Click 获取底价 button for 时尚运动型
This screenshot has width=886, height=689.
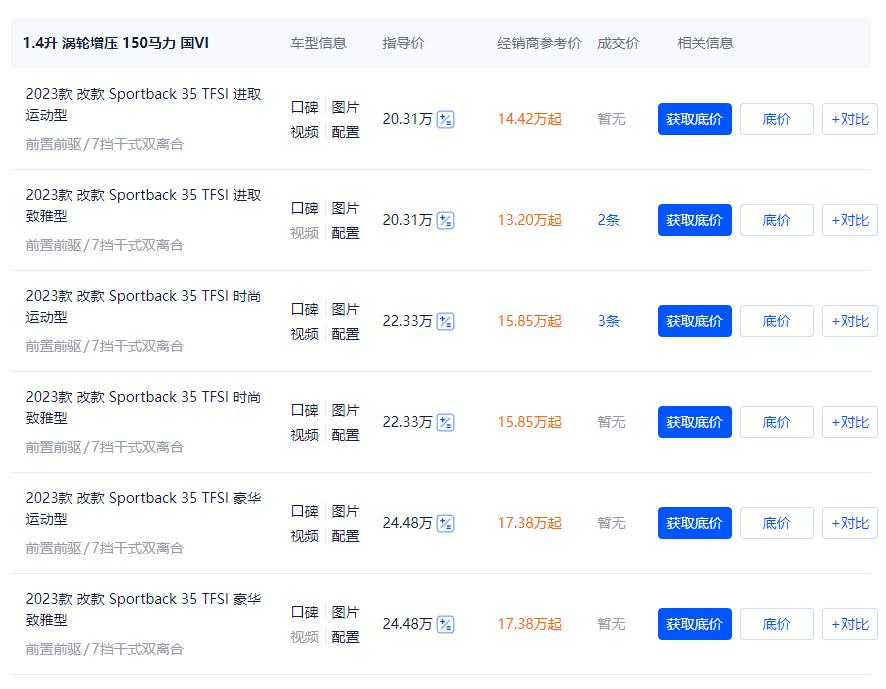pyautogui.click(x=694, y=320)
